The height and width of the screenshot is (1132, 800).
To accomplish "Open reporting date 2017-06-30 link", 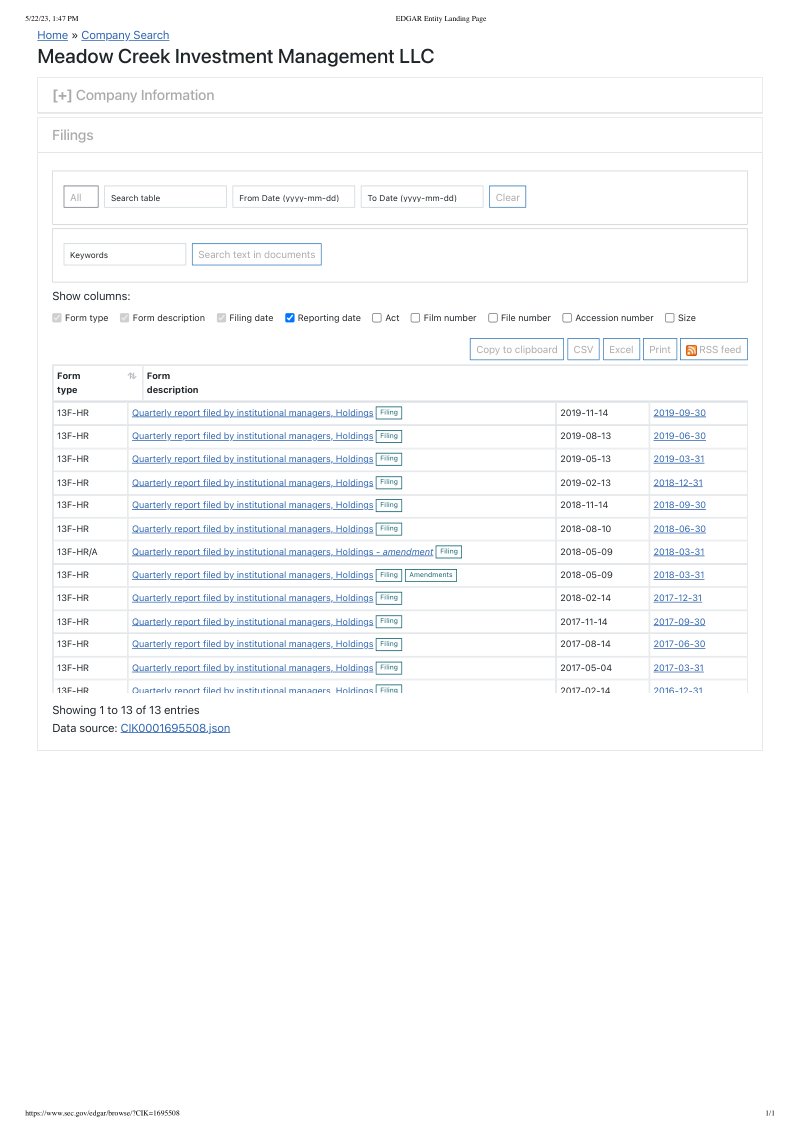I will (x=679, y=644).
